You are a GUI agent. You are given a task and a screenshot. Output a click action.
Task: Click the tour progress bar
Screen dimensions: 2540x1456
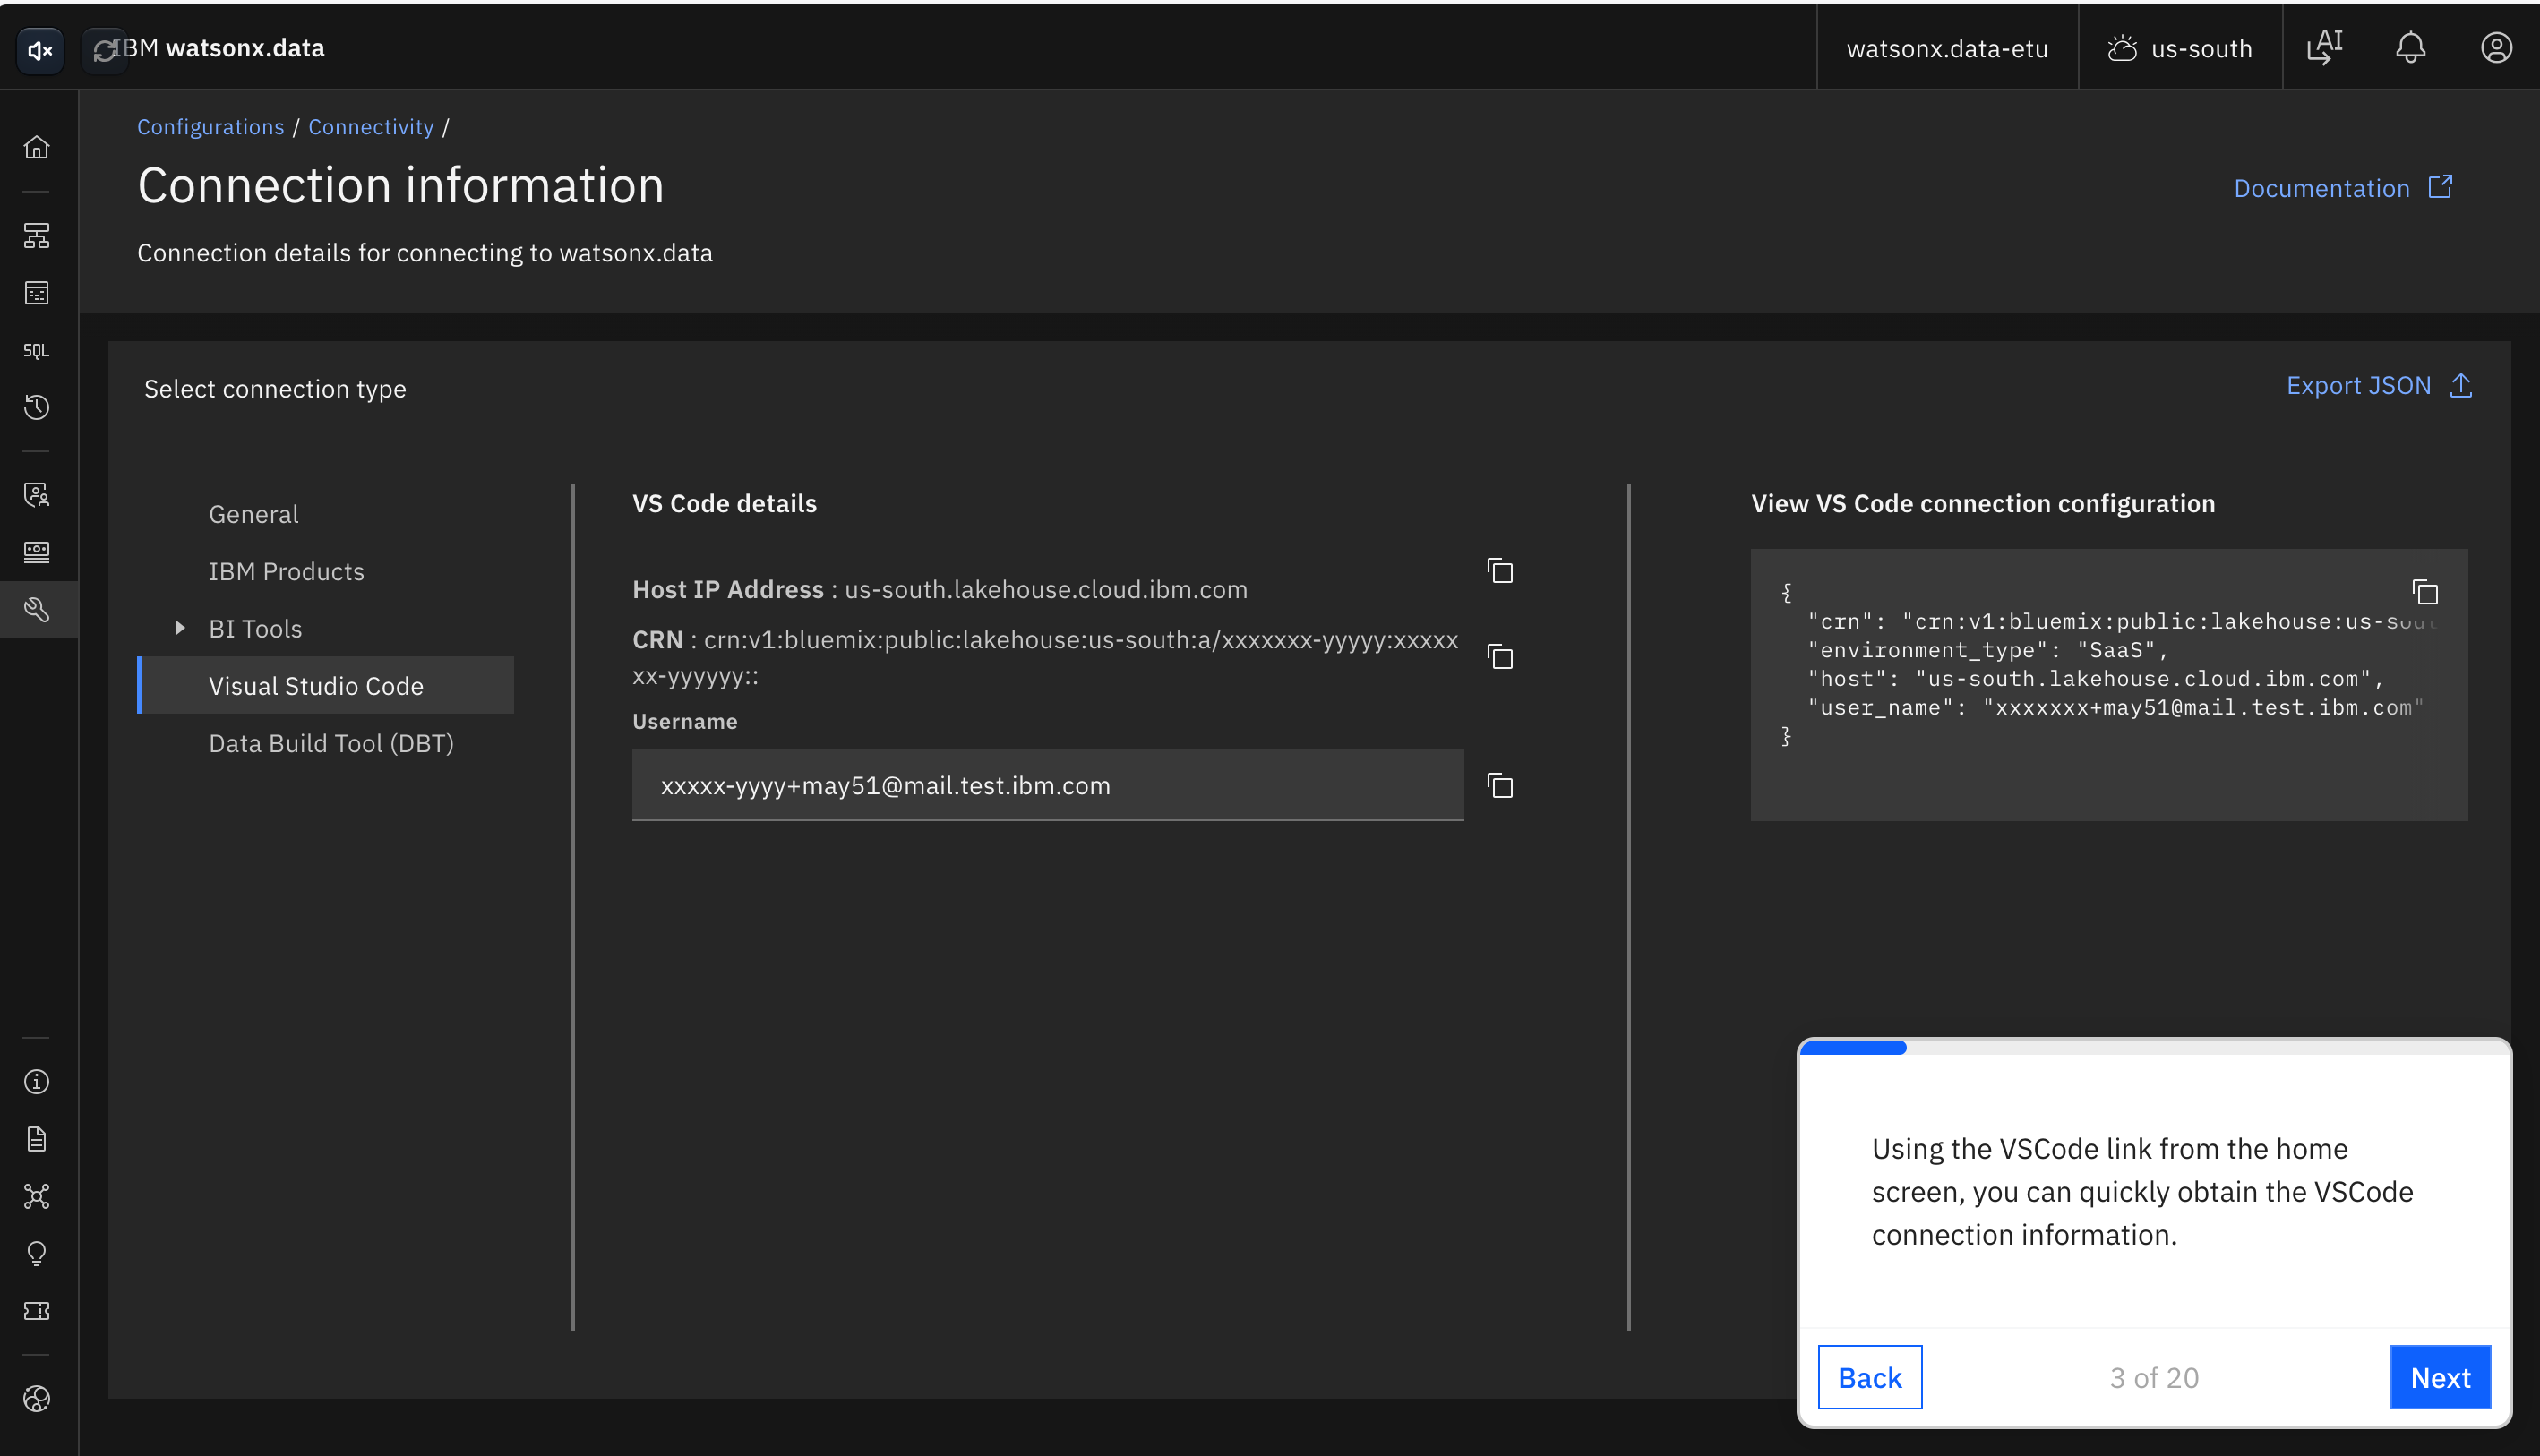point(2154,1047)
